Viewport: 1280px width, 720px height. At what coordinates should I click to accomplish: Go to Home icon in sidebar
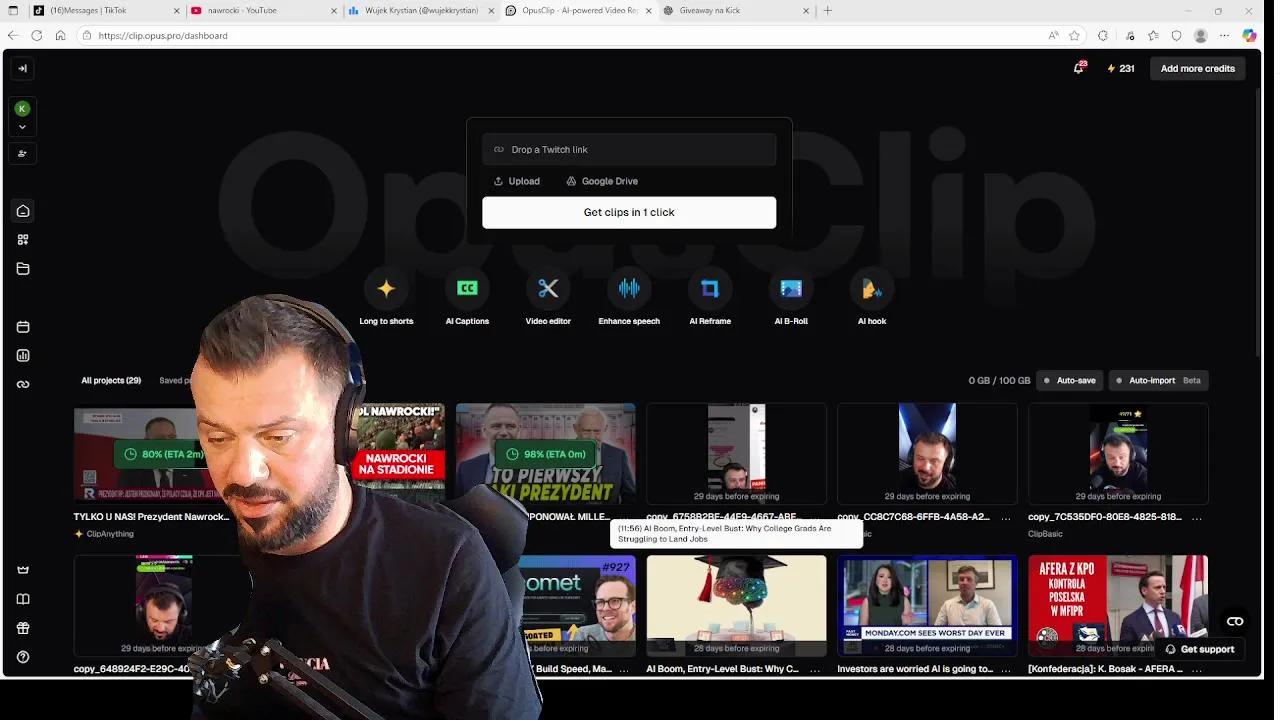pyautogui.click(x=23, y=211)
